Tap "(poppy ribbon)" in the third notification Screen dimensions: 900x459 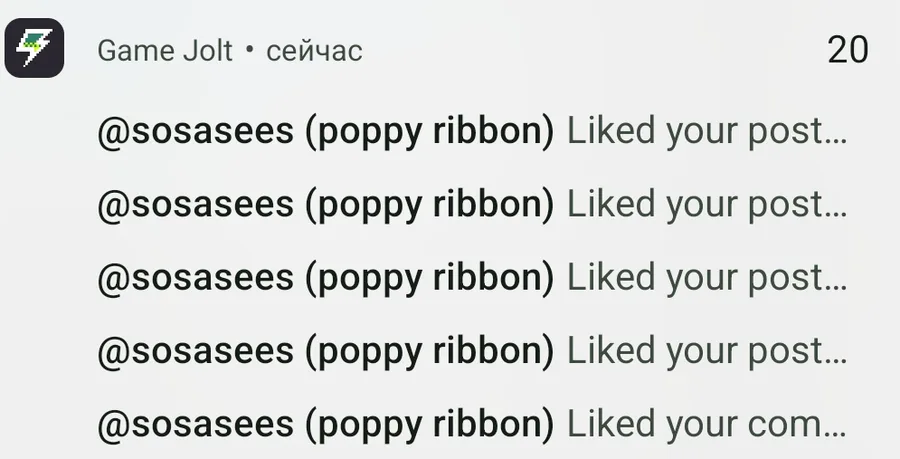[429, 279]
